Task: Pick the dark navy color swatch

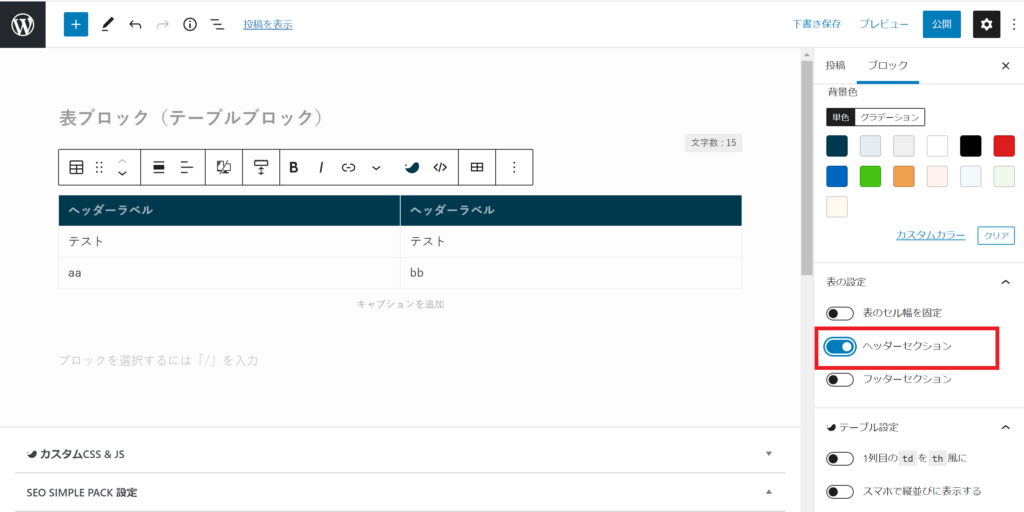Action: click(837, 146)
